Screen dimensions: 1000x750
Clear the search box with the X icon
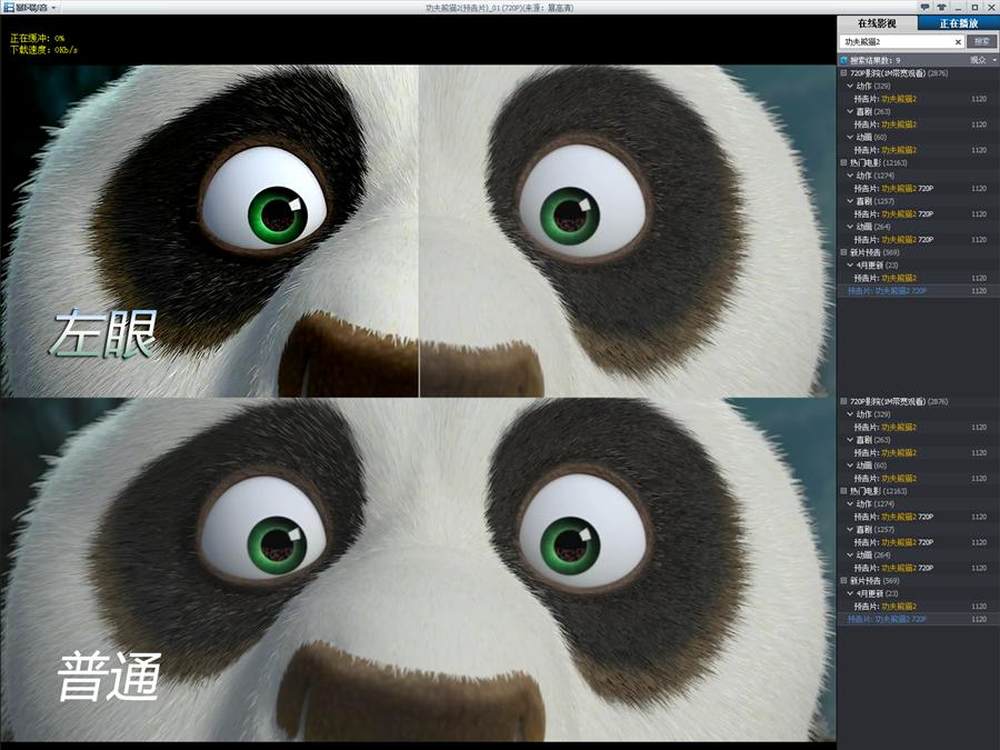957,42
